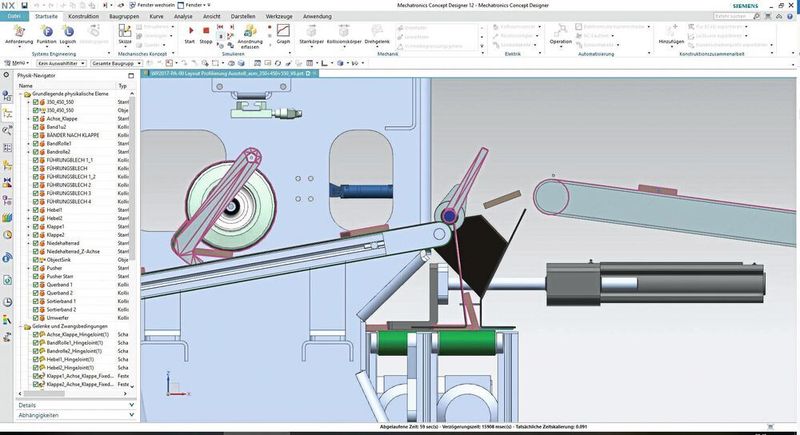Click the save disk icon in title bar
The image size is (800, 435).
(24, 5)
